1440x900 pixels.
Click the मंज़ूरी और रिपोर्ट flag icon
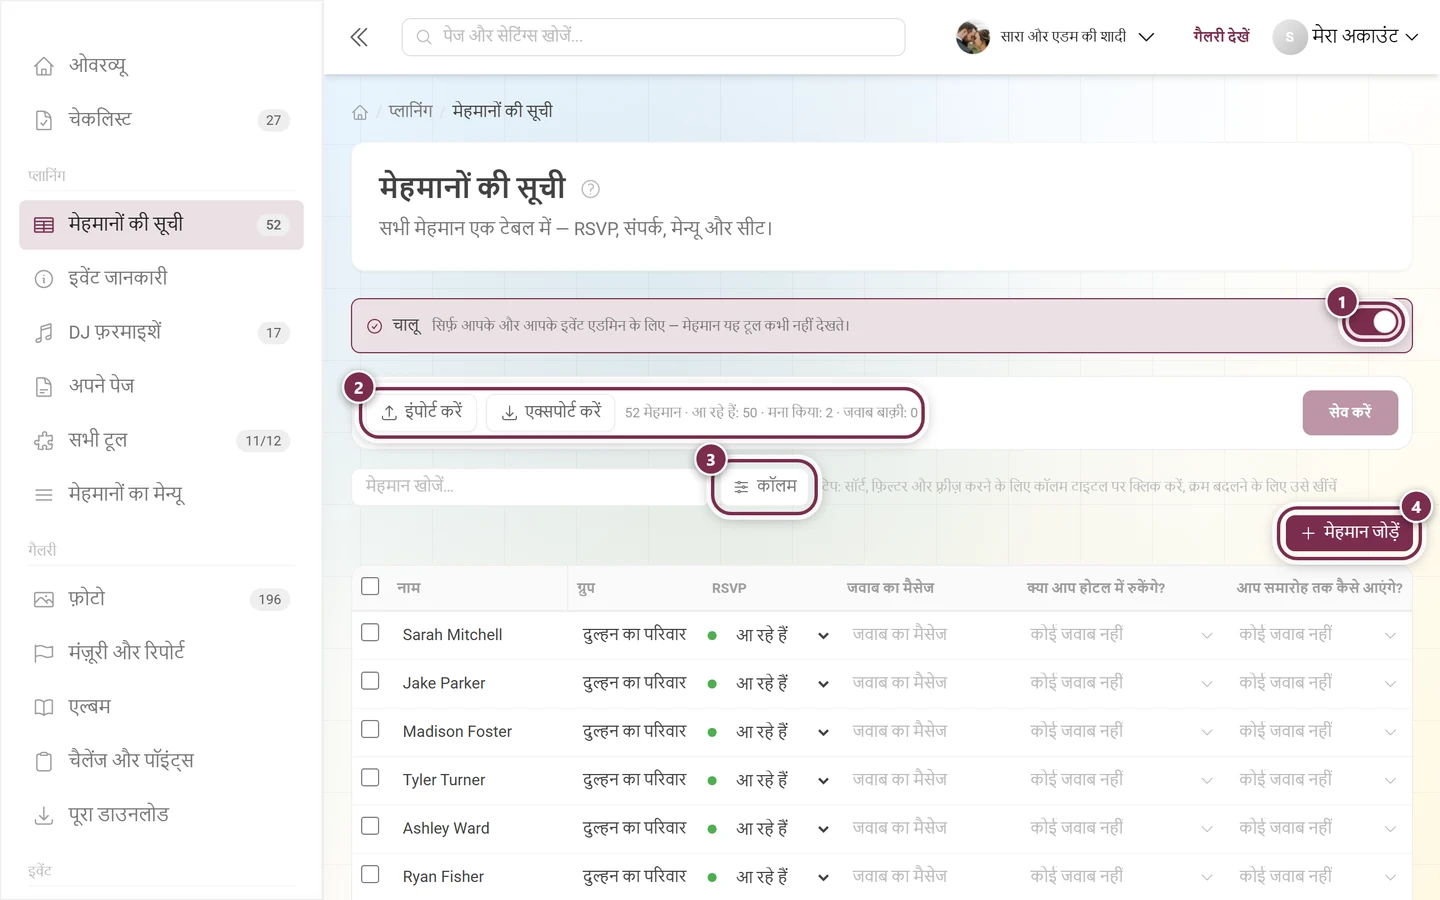[44, 653]
